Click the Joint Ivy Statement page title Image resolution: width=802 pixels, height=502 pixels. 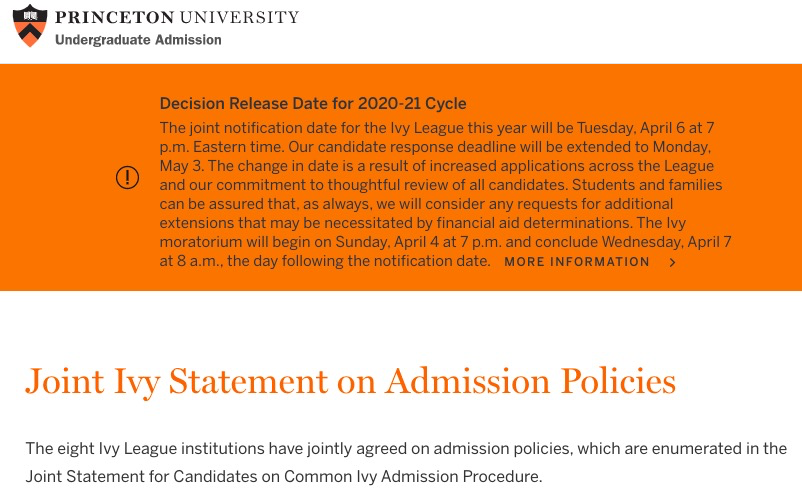tap(350, 381)
